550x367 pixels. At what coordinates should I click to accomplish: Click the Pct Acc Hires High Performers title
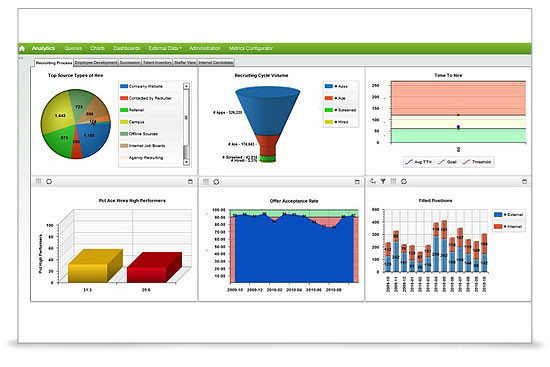click(132, 201)
